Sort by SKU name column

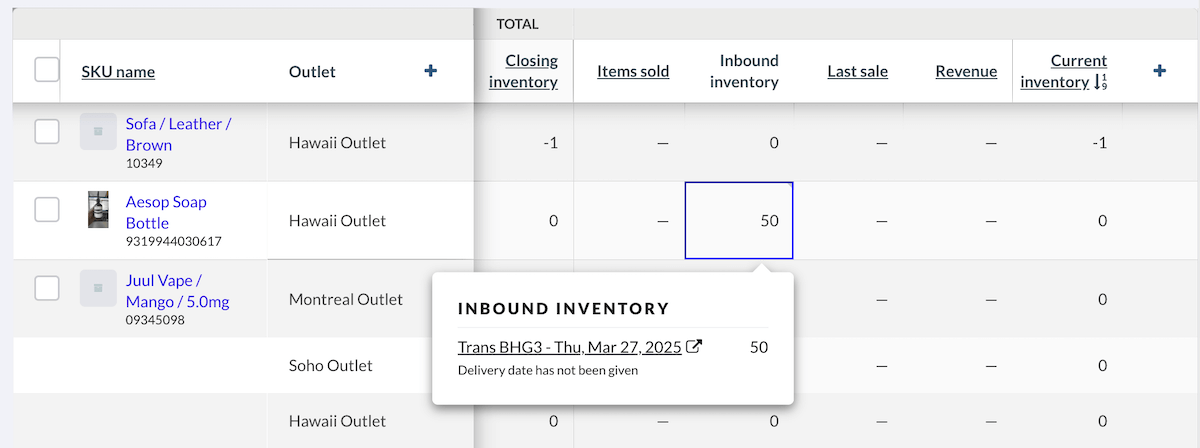[118, 71]
